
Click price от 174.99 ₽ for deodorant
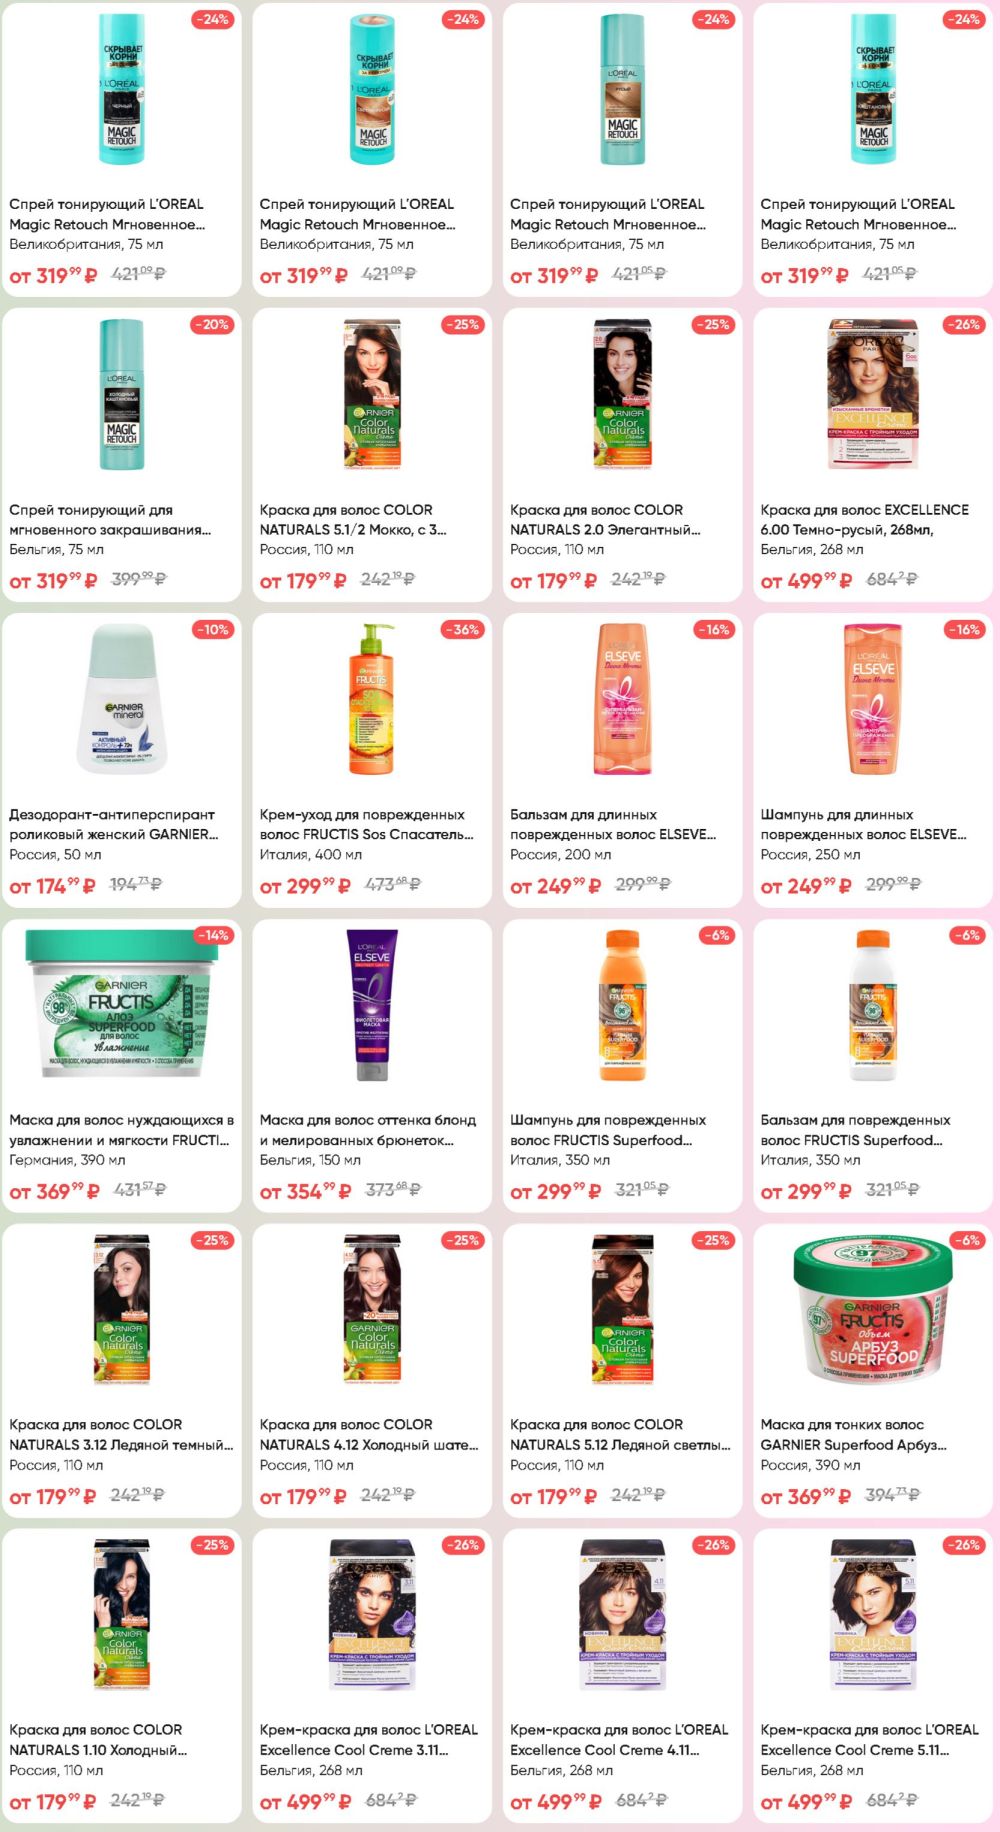point(52,886)
